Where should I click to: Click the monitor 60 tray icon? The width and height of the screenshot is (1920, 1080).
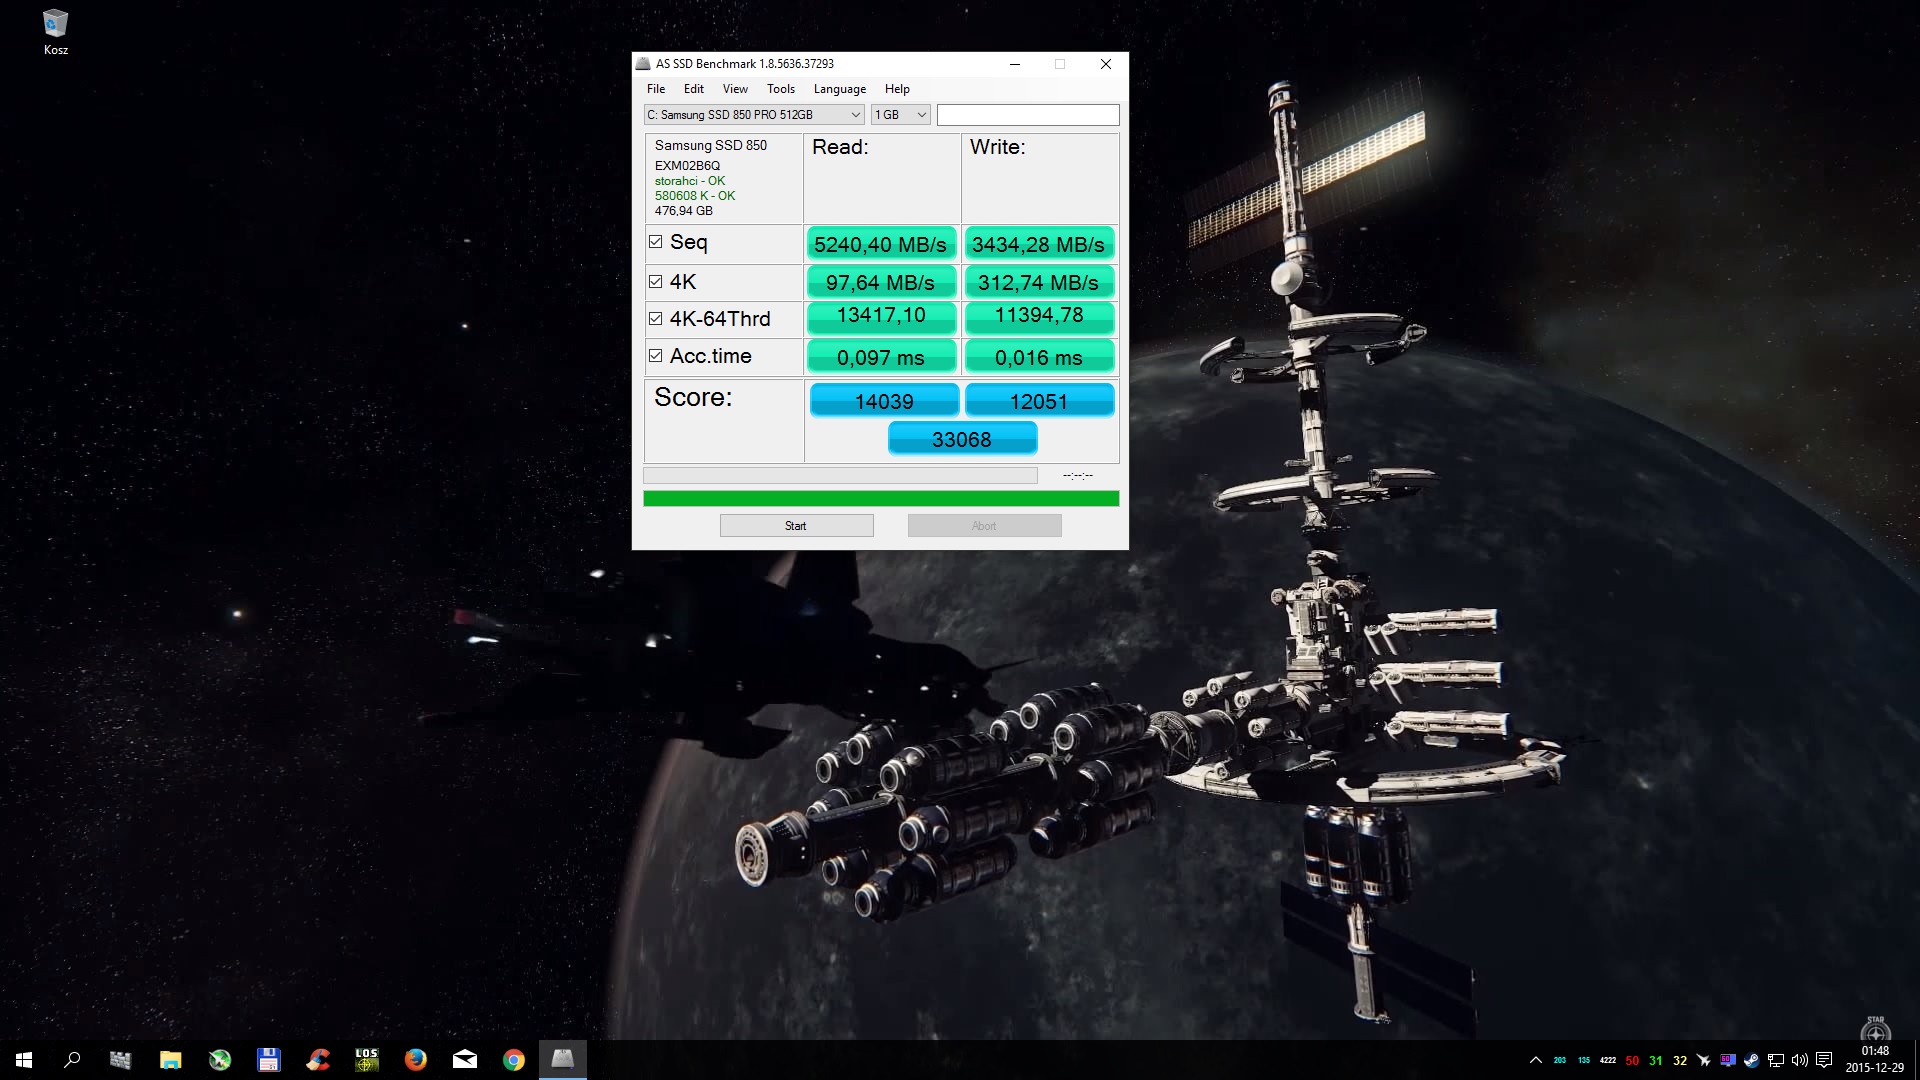pos(1728,1060)
